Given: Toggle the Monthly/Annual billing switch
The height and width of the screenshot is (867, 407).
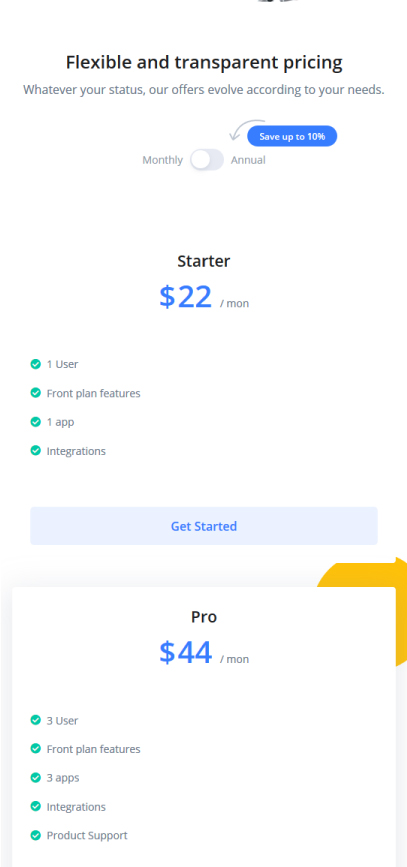Looking at the screenshot, I should [207, 160].
